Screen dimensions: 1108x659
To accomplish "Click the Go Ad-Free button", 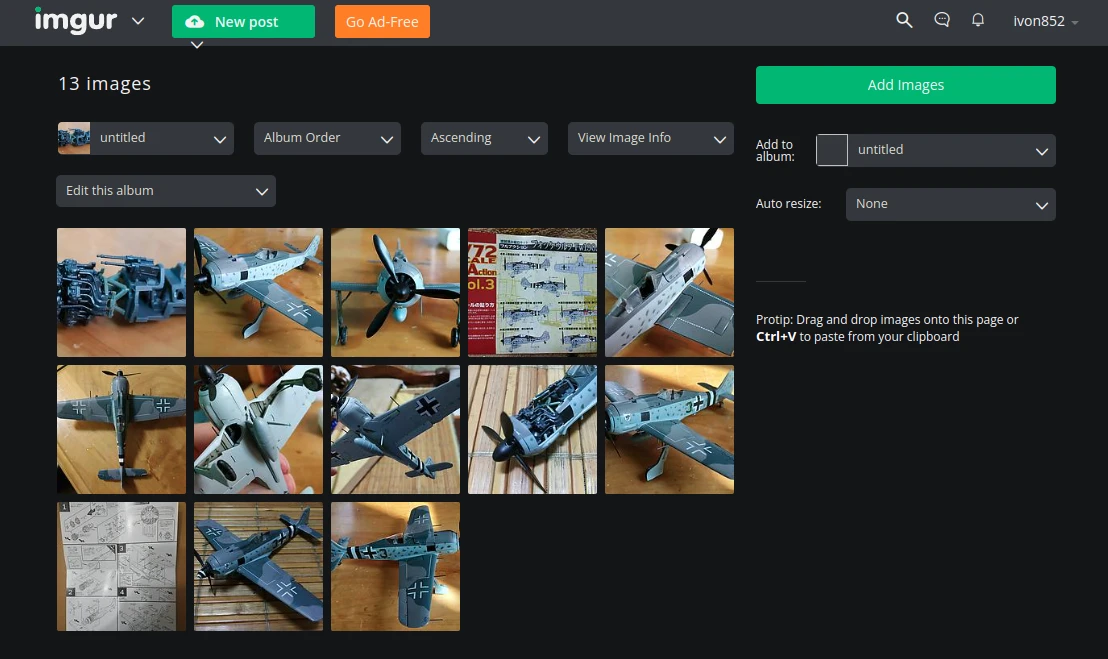I will [x=382, y=22].
